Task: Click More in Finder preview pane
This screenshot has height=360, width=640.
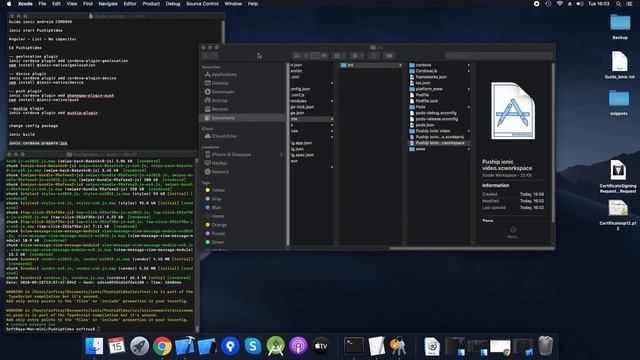Action: (513, 233)
